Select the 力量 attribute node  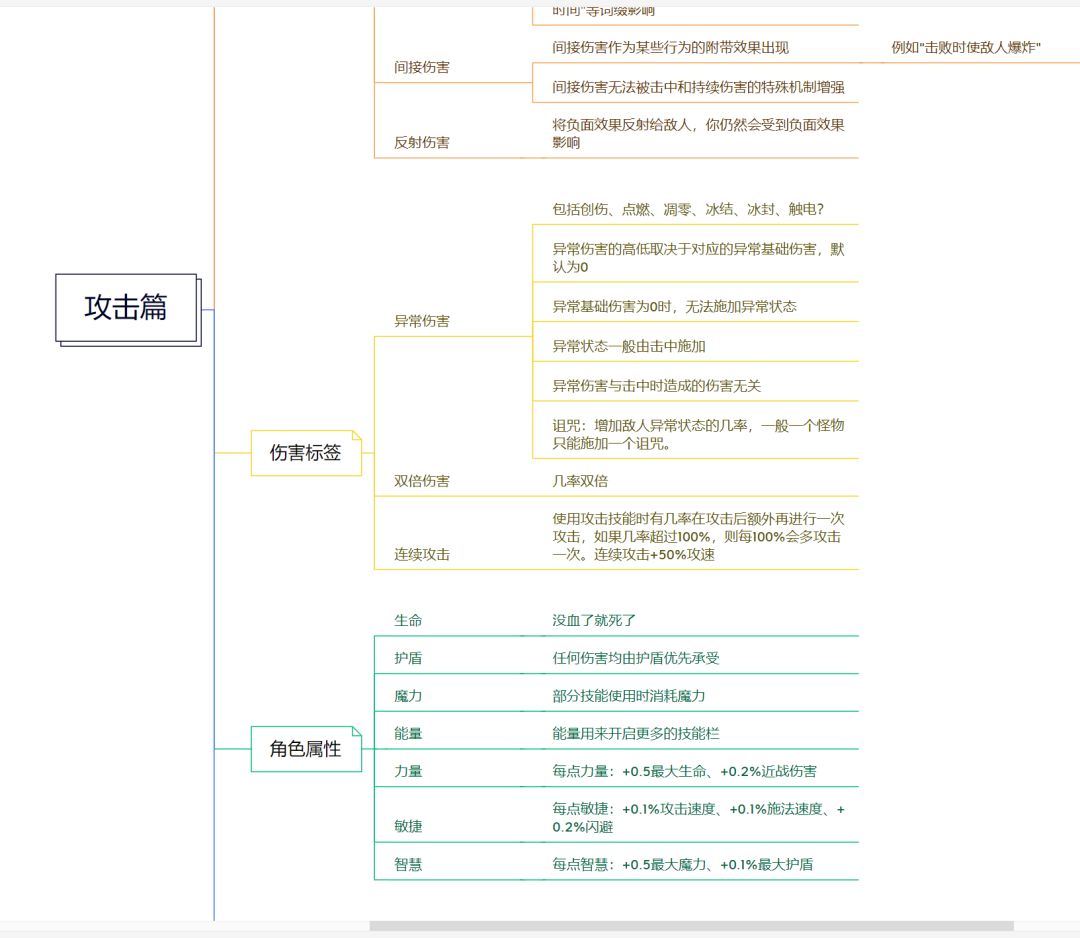click(x=409, y=772)
